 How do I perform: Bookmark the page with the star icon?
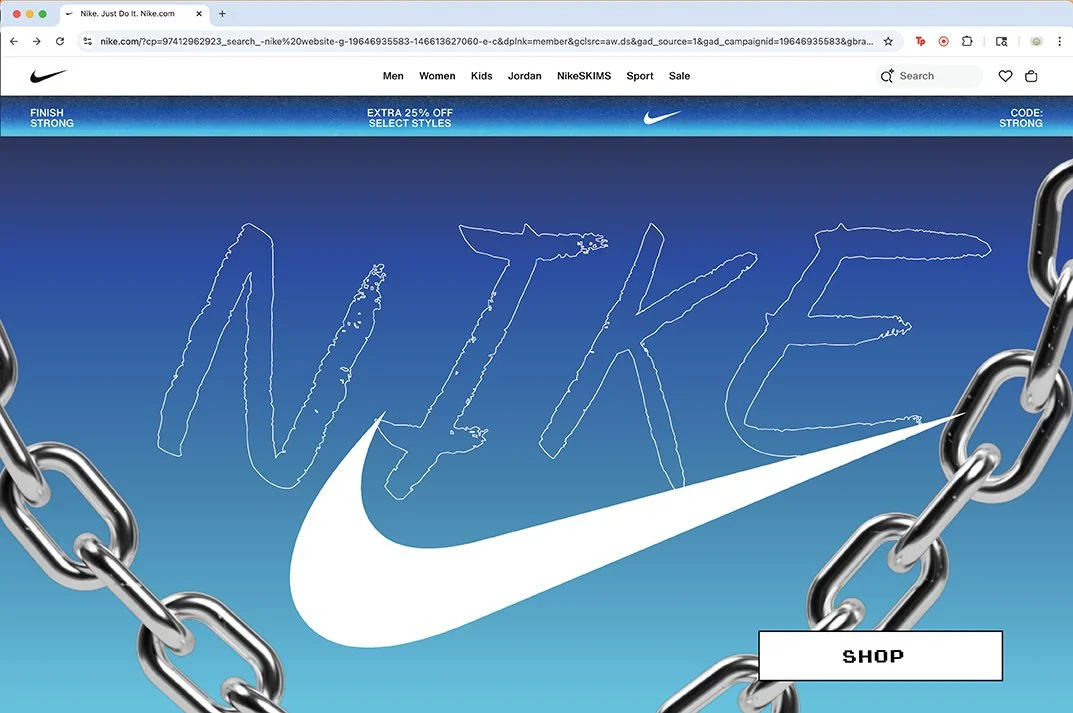[x=888, y=41]
